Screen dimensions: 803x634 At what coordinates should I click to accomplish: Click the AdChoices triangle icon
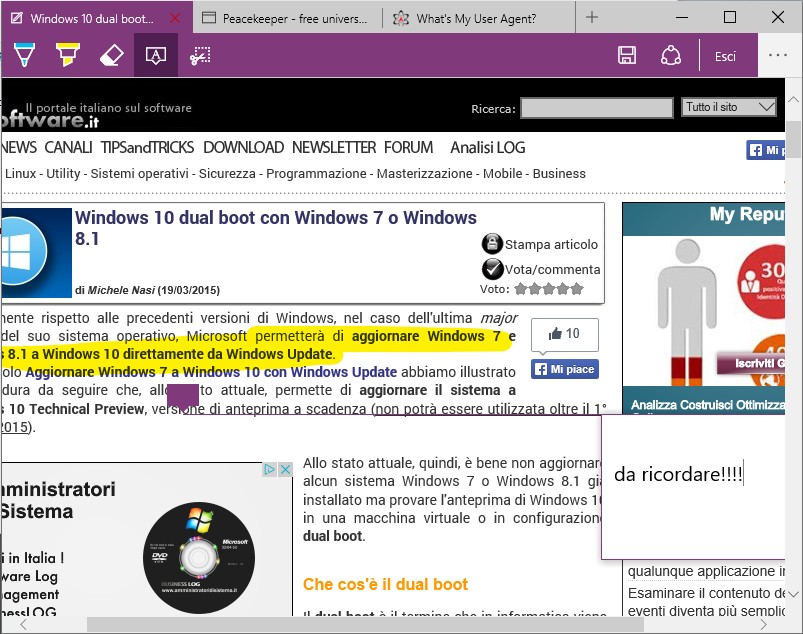pyautogui.click(x=269, y=469)
